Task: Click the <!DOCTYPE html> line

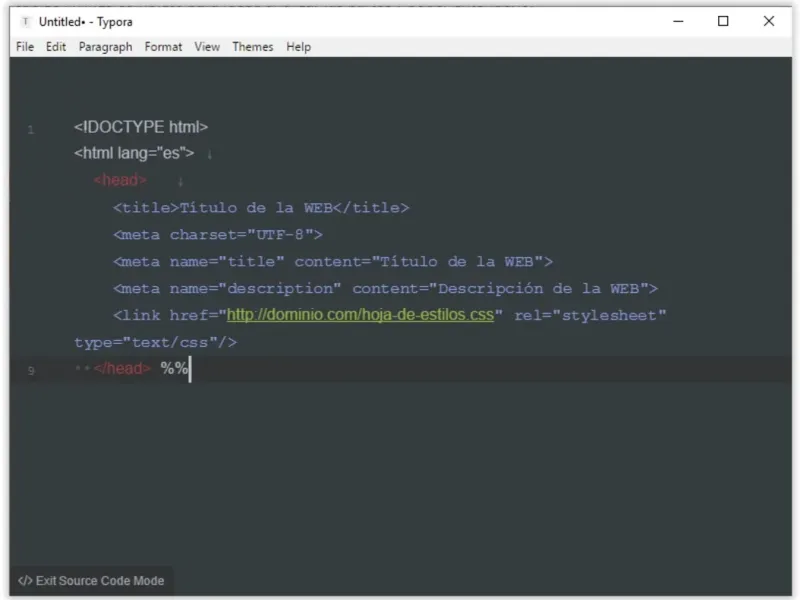Action: pyautogui.click(x=141, y=127)
